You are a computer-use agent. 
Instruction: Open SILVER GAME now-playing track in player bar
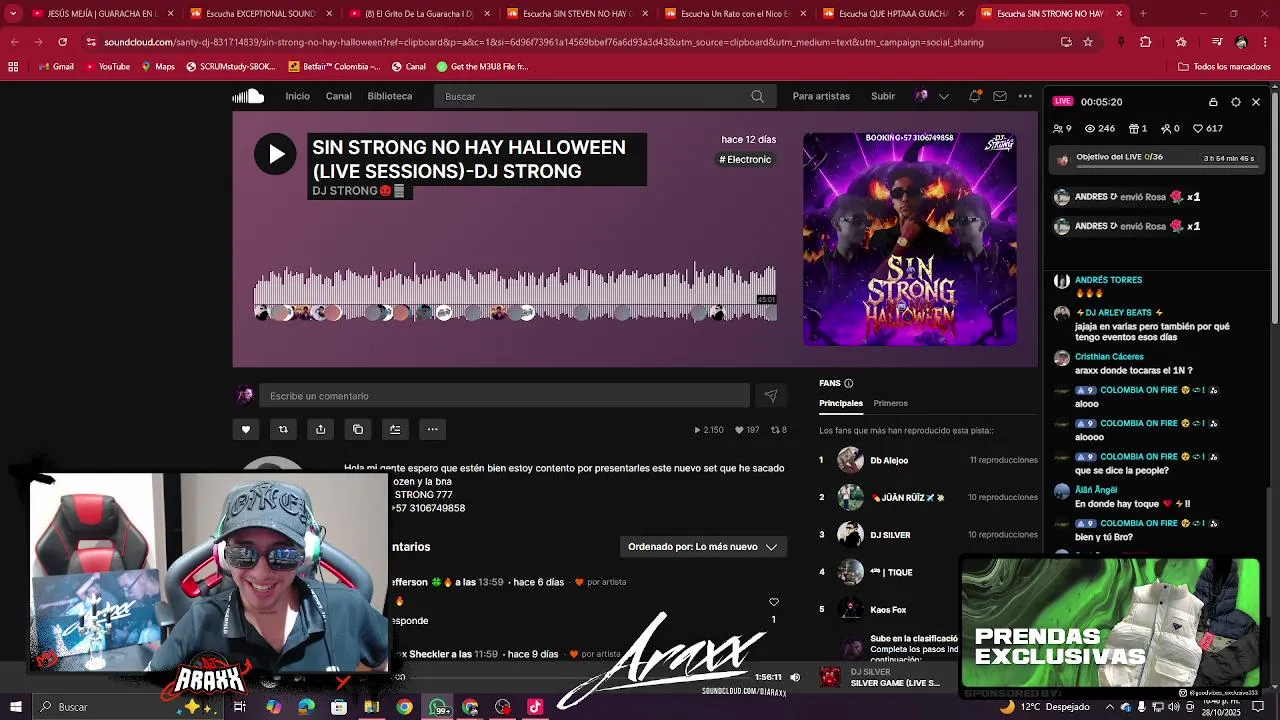coord(895,683)
